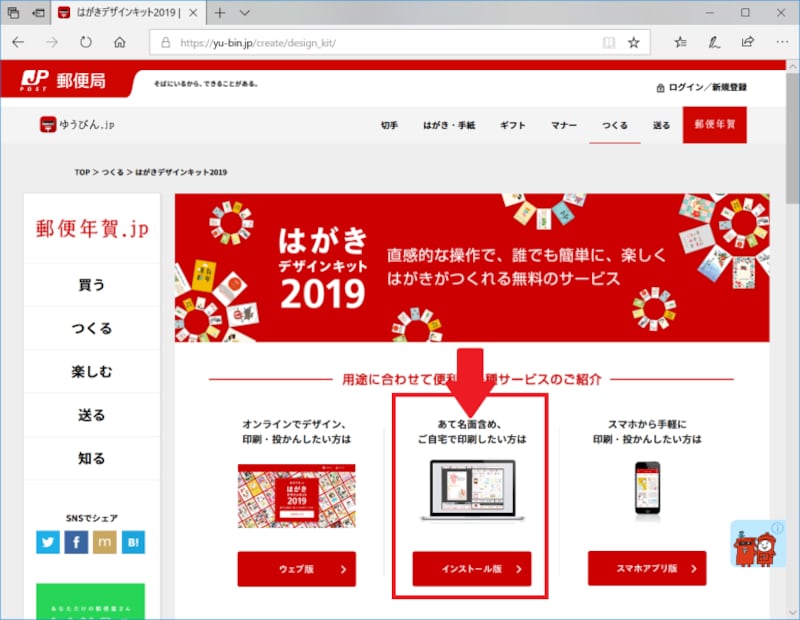Click the スマホアプリ版 button
800x620 pixels.
pos(646,568)
